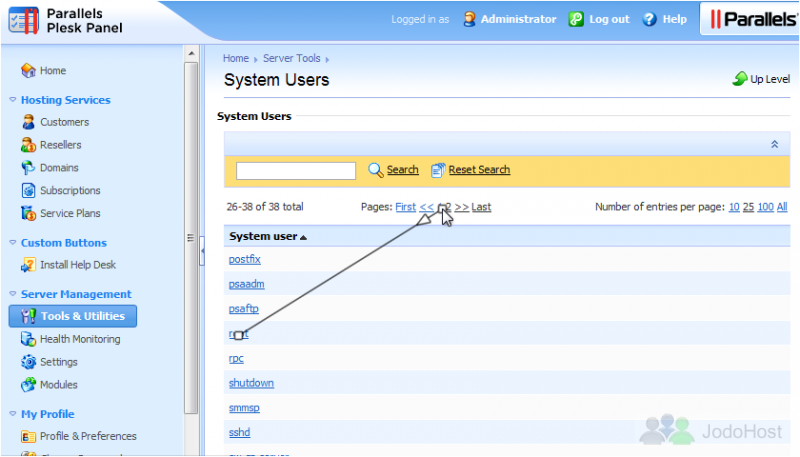Viewport: 800px width, 457px height.
Task: Hide sidebar using the panel collapse handle
Action: tap(202, 251)
